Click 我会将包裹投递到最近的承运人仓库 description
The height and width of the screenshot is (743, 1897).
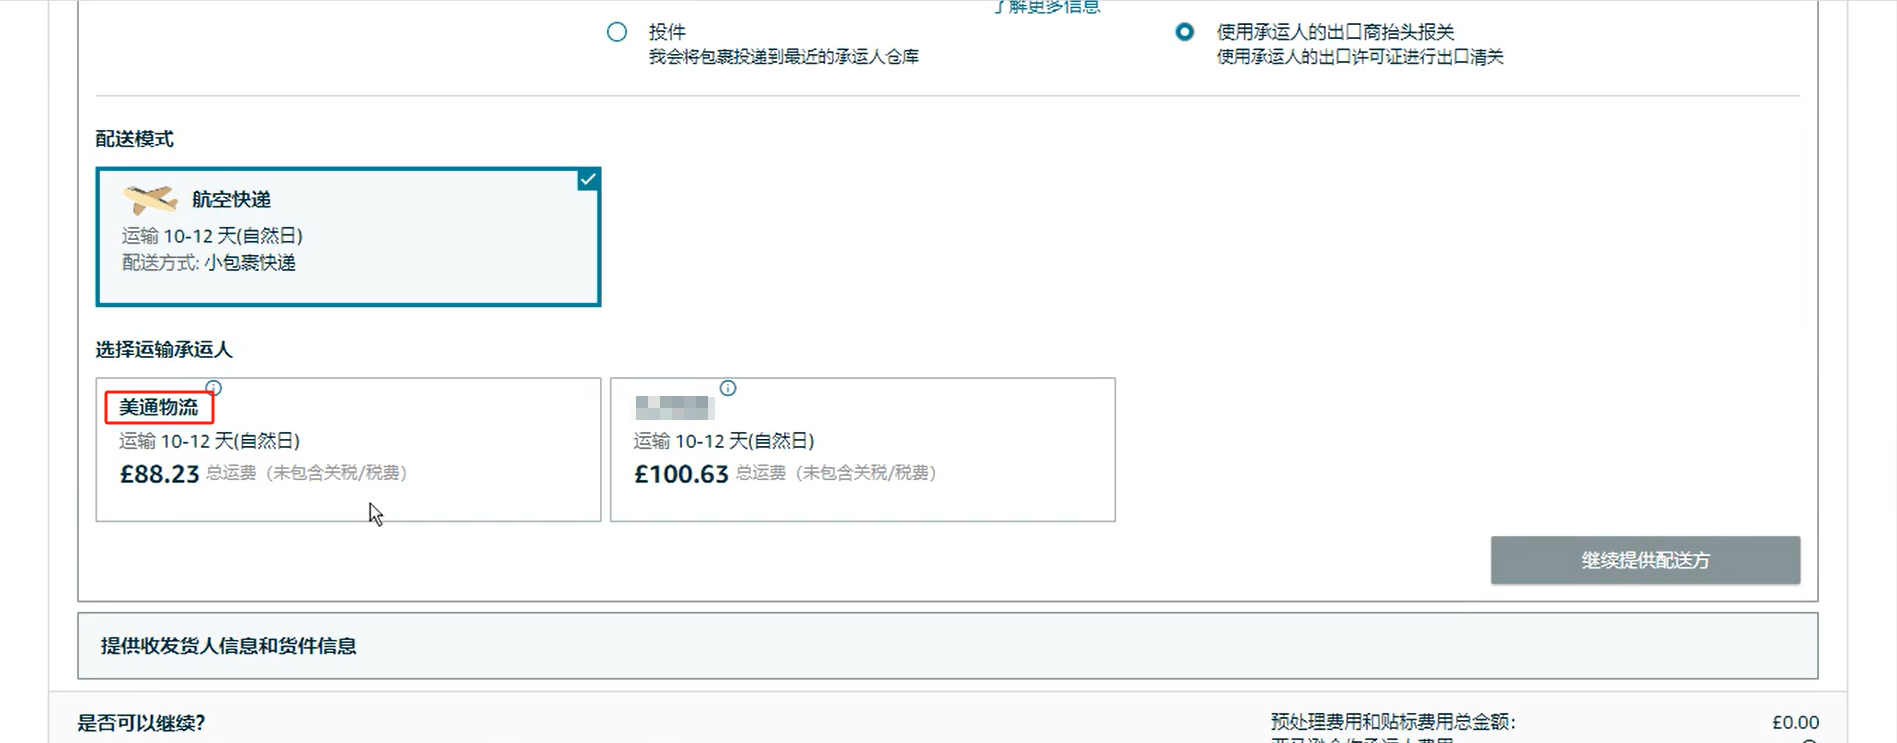[x=783, y=57]
